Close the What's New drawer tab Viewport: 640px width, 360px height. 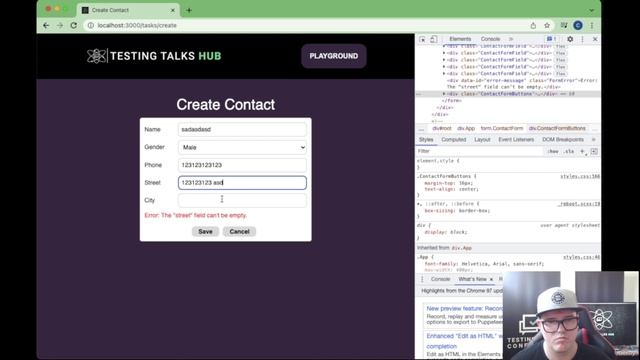tap(491, 279)
